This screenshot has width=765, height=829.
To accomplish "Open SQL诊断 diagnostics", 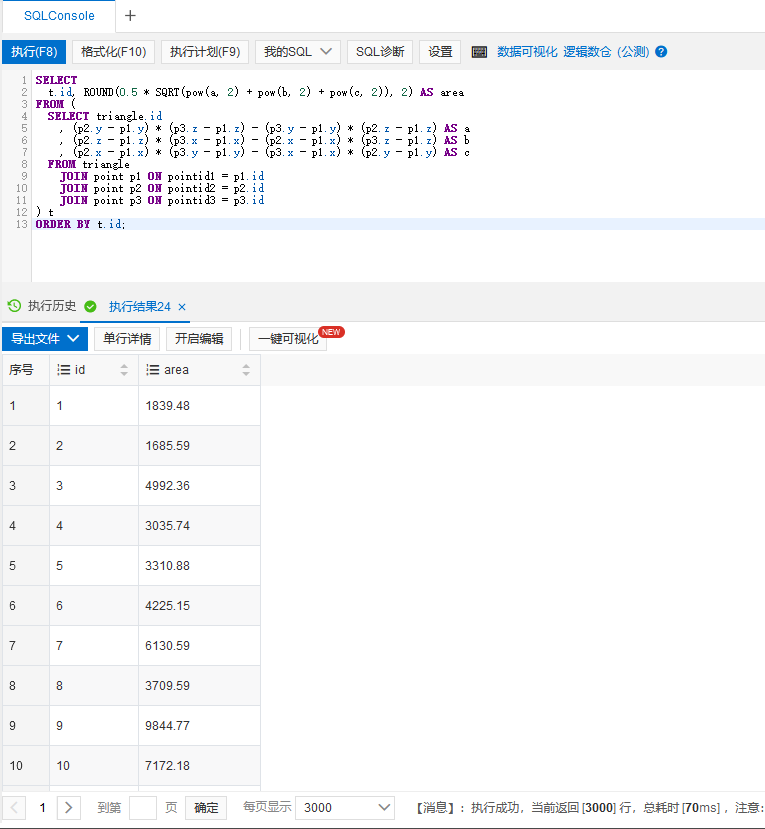I will click(x=380, y=52).
